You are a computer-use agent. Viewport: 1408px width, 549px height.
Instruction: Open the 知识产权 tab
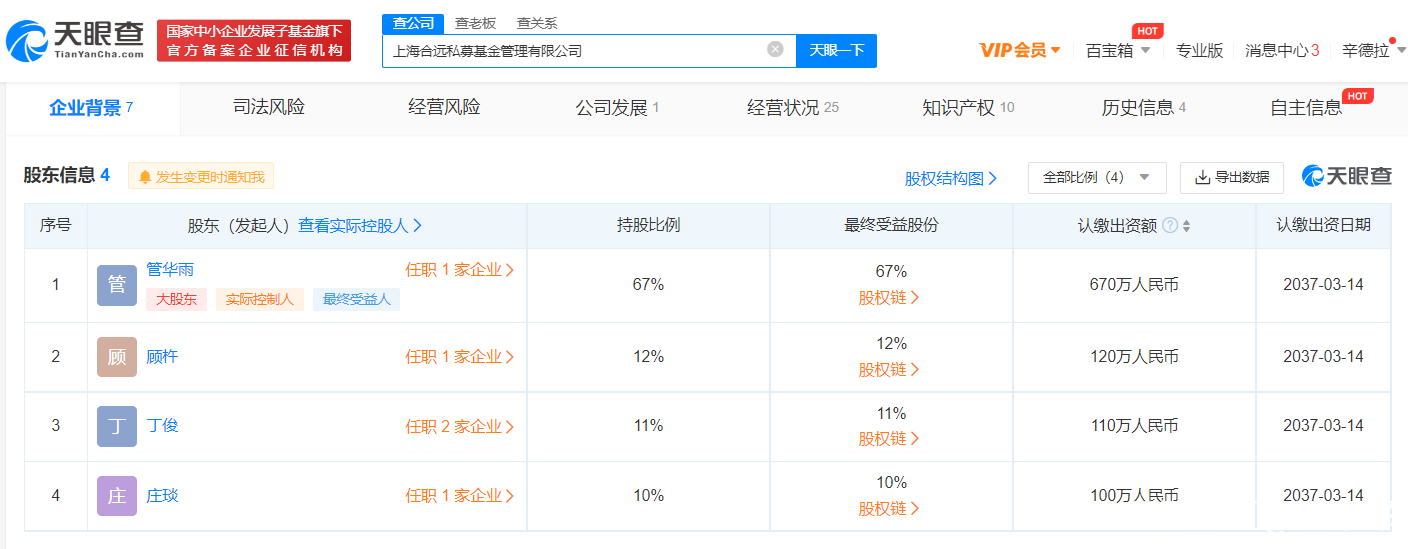click(967, 107)
